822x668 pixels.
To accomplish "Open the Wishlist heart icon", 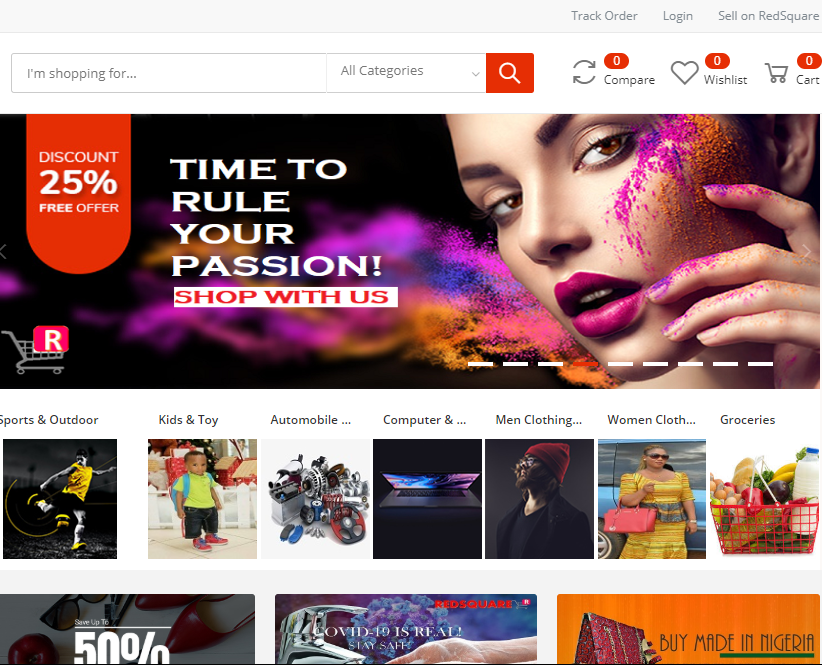I will [684, 73].
